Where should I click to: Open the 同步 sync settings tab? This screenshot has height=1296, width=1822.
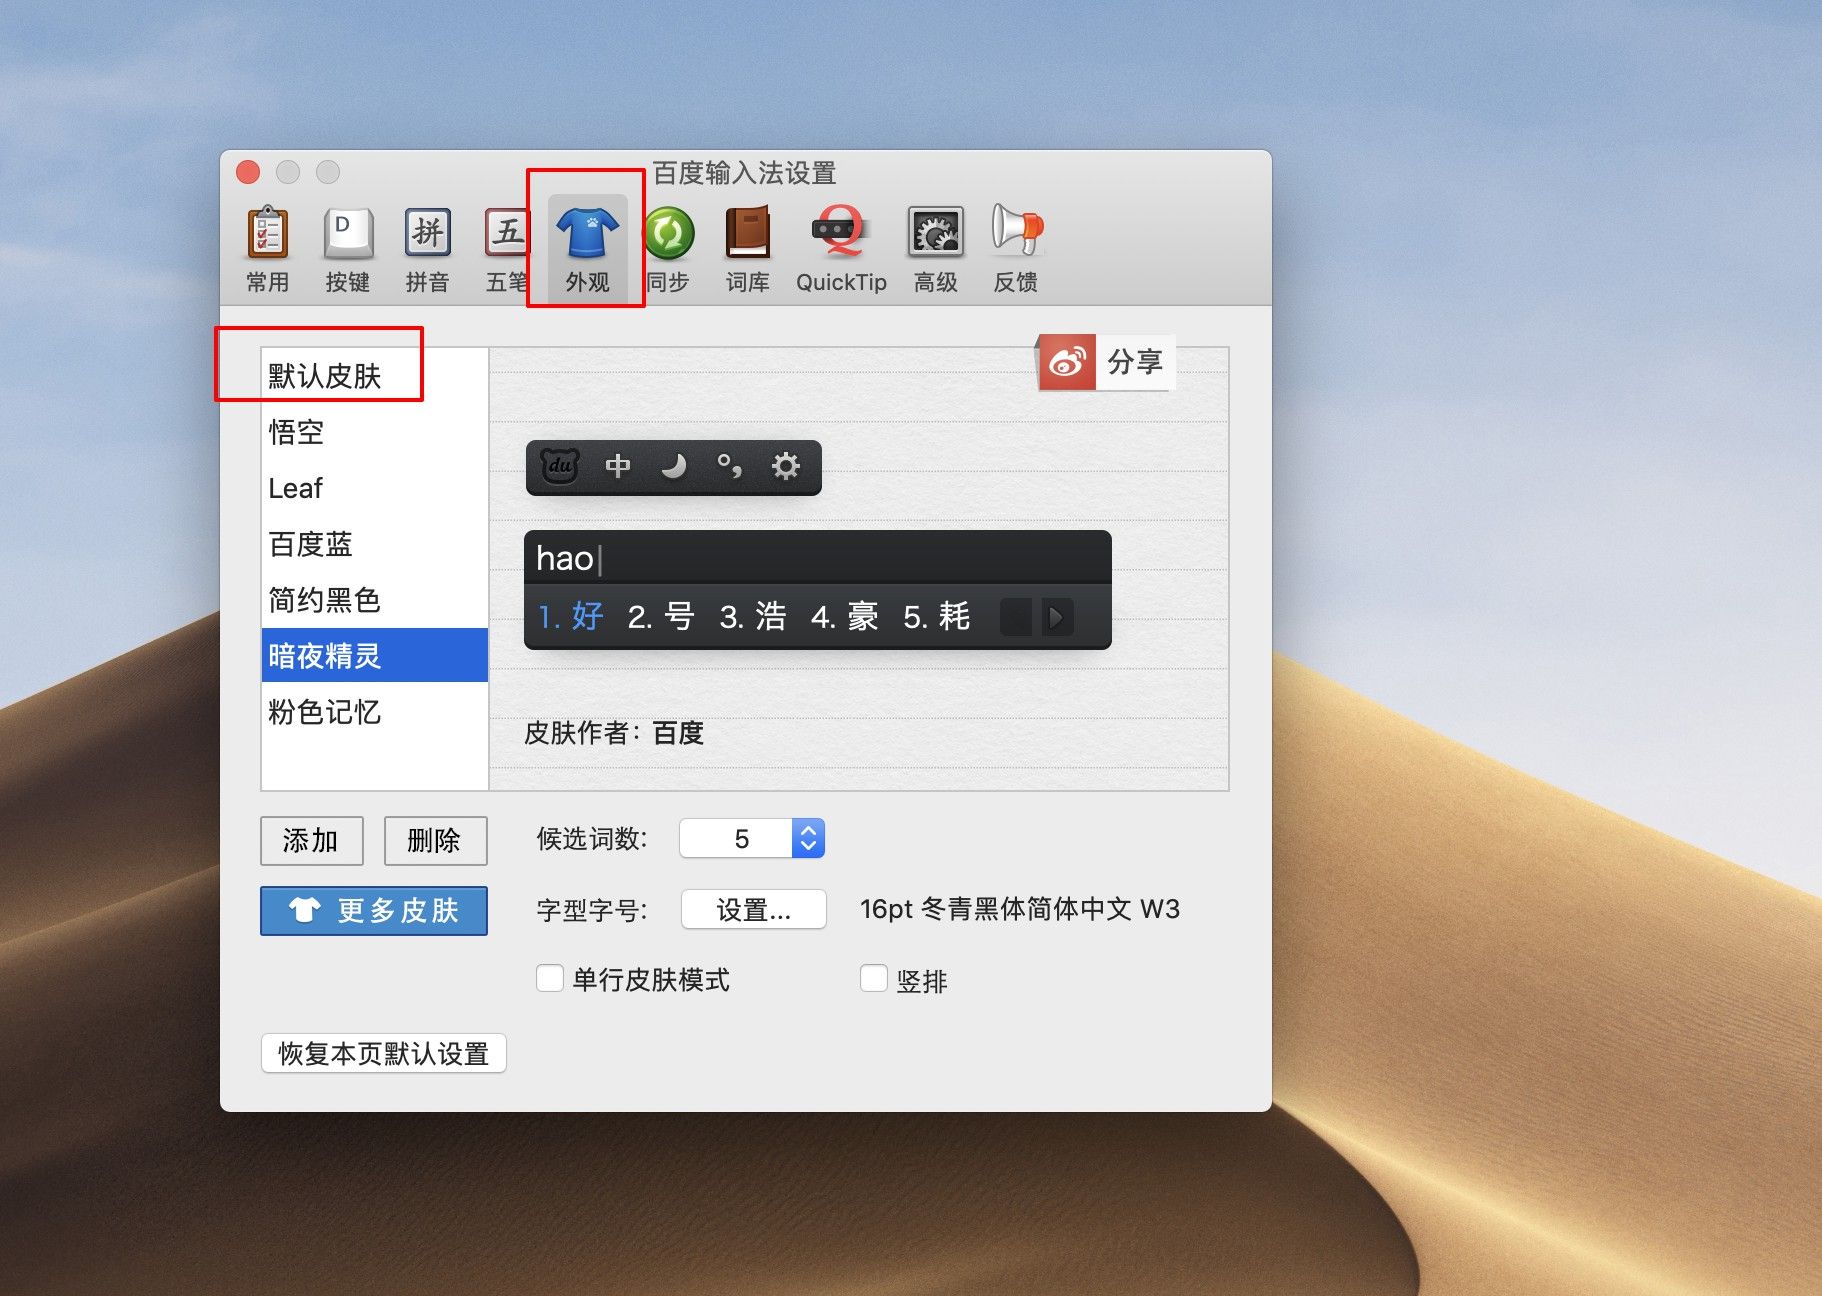[668, 249]
